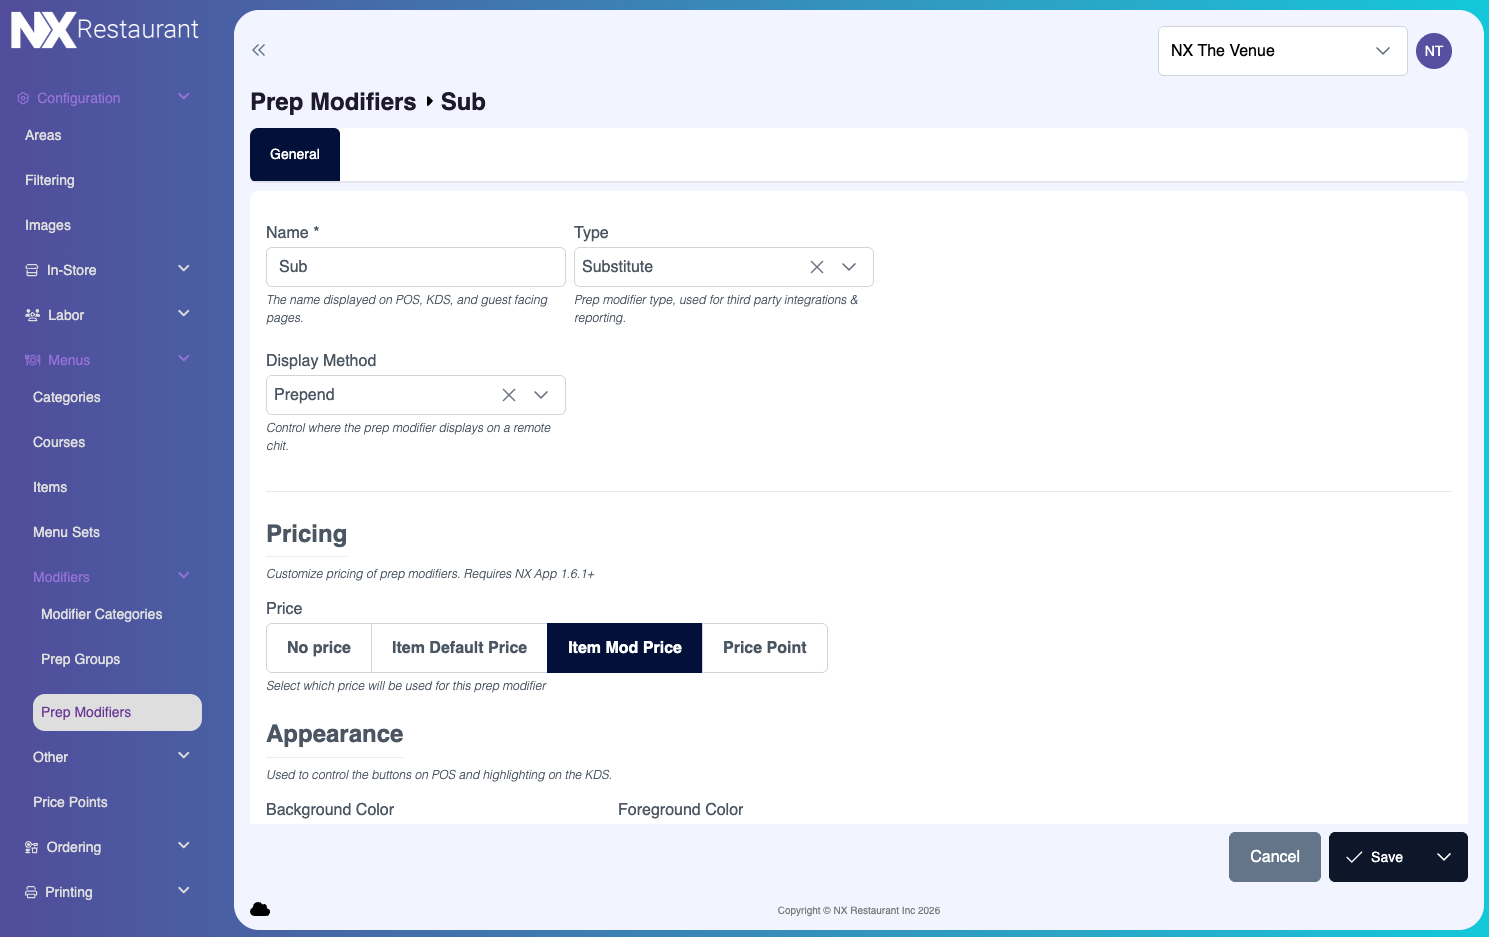Collapse the sidebar with double-chevron icon
This screenshot has width=1489, height=937.
(x=259, y=50)
